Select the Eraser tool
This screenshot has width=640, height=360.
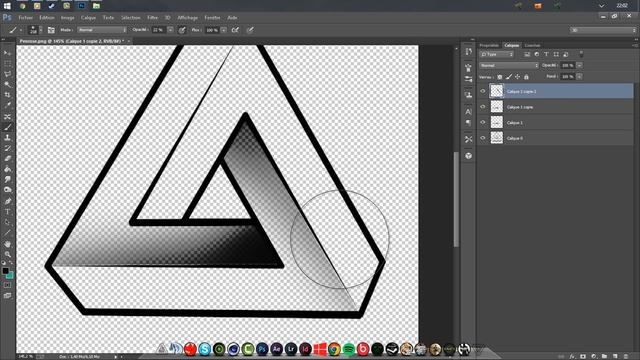[7, 158]
